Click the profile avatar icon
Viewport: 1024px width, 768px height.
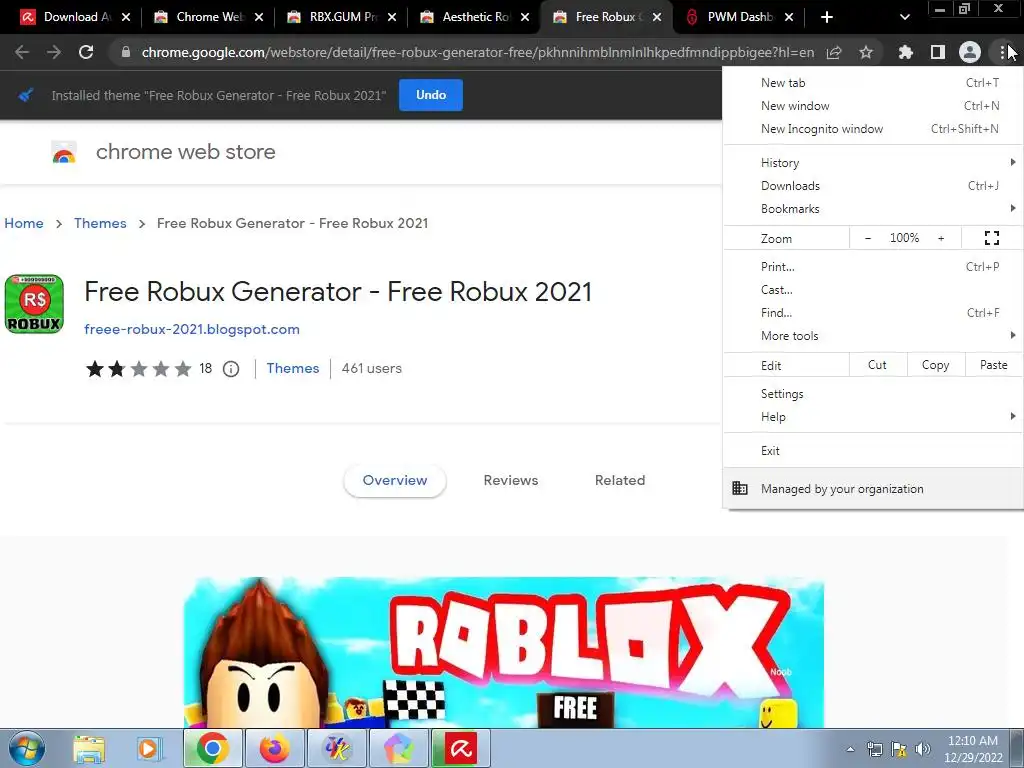click(x=970, y=52)
